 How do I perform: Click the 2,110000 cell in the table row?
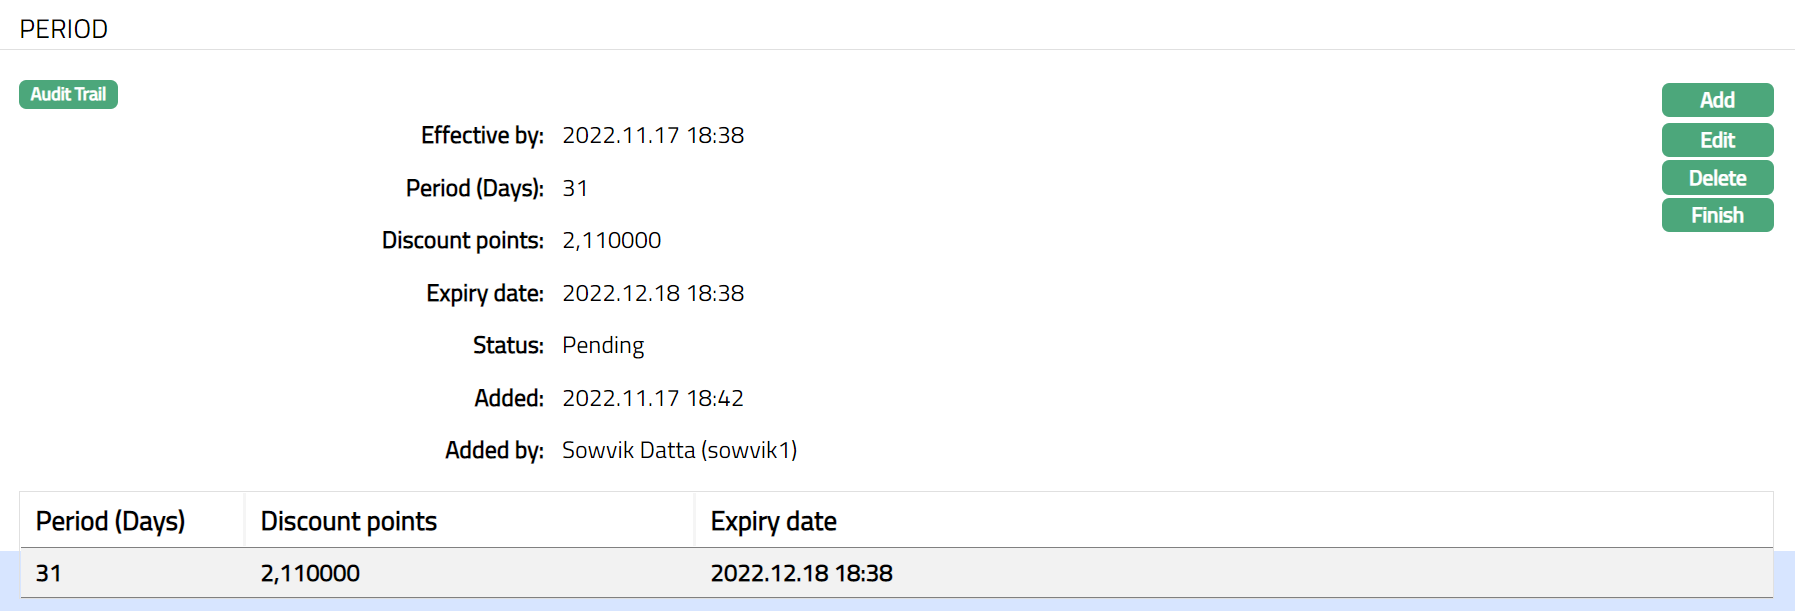click(x=310, y=573)
